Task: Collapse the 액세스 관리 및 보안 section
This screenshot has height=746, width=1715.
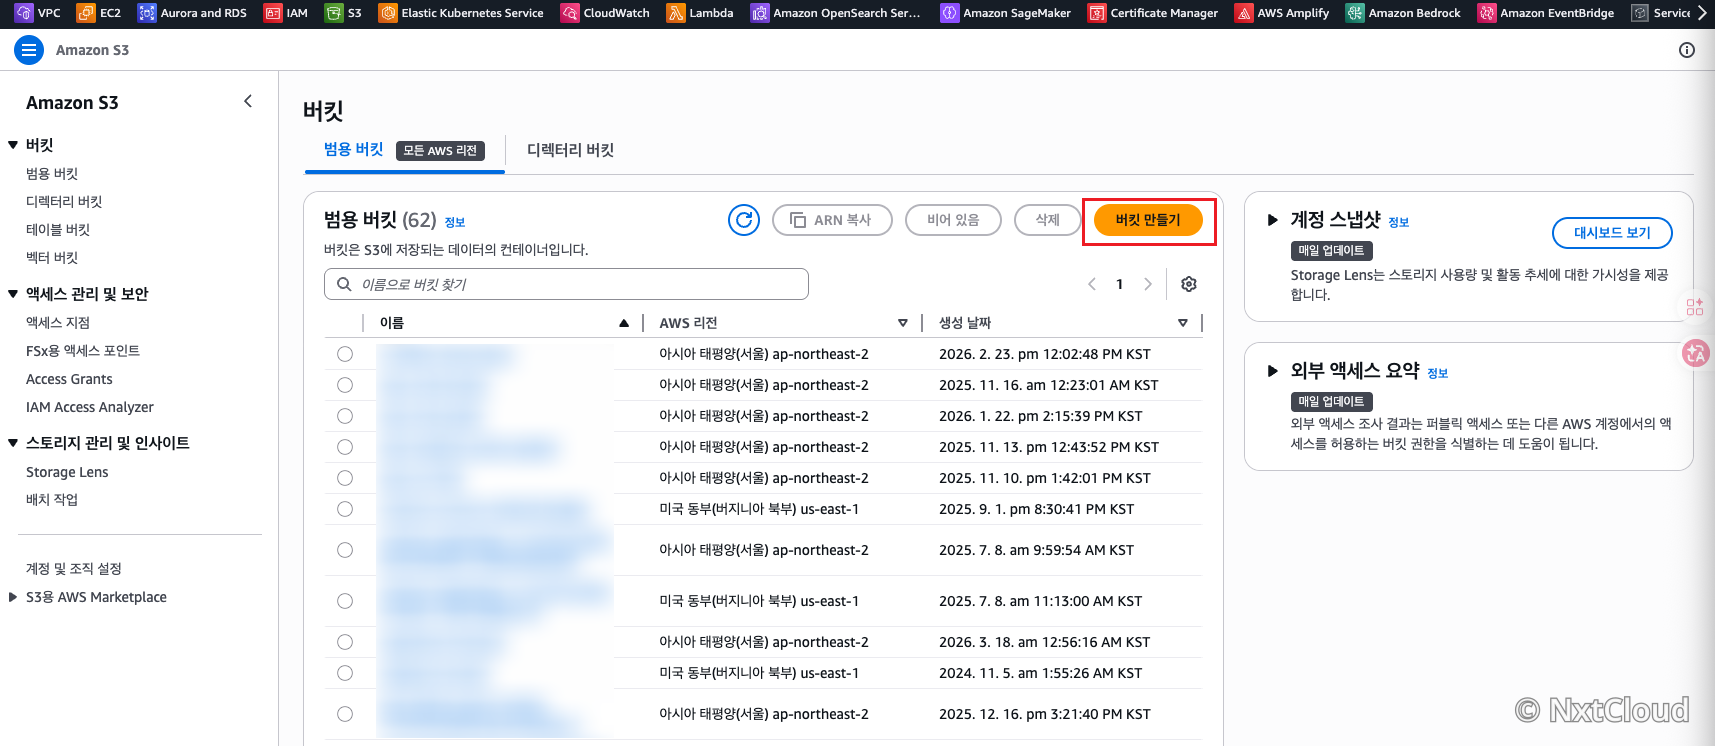Action: click(x=13, y=294)
